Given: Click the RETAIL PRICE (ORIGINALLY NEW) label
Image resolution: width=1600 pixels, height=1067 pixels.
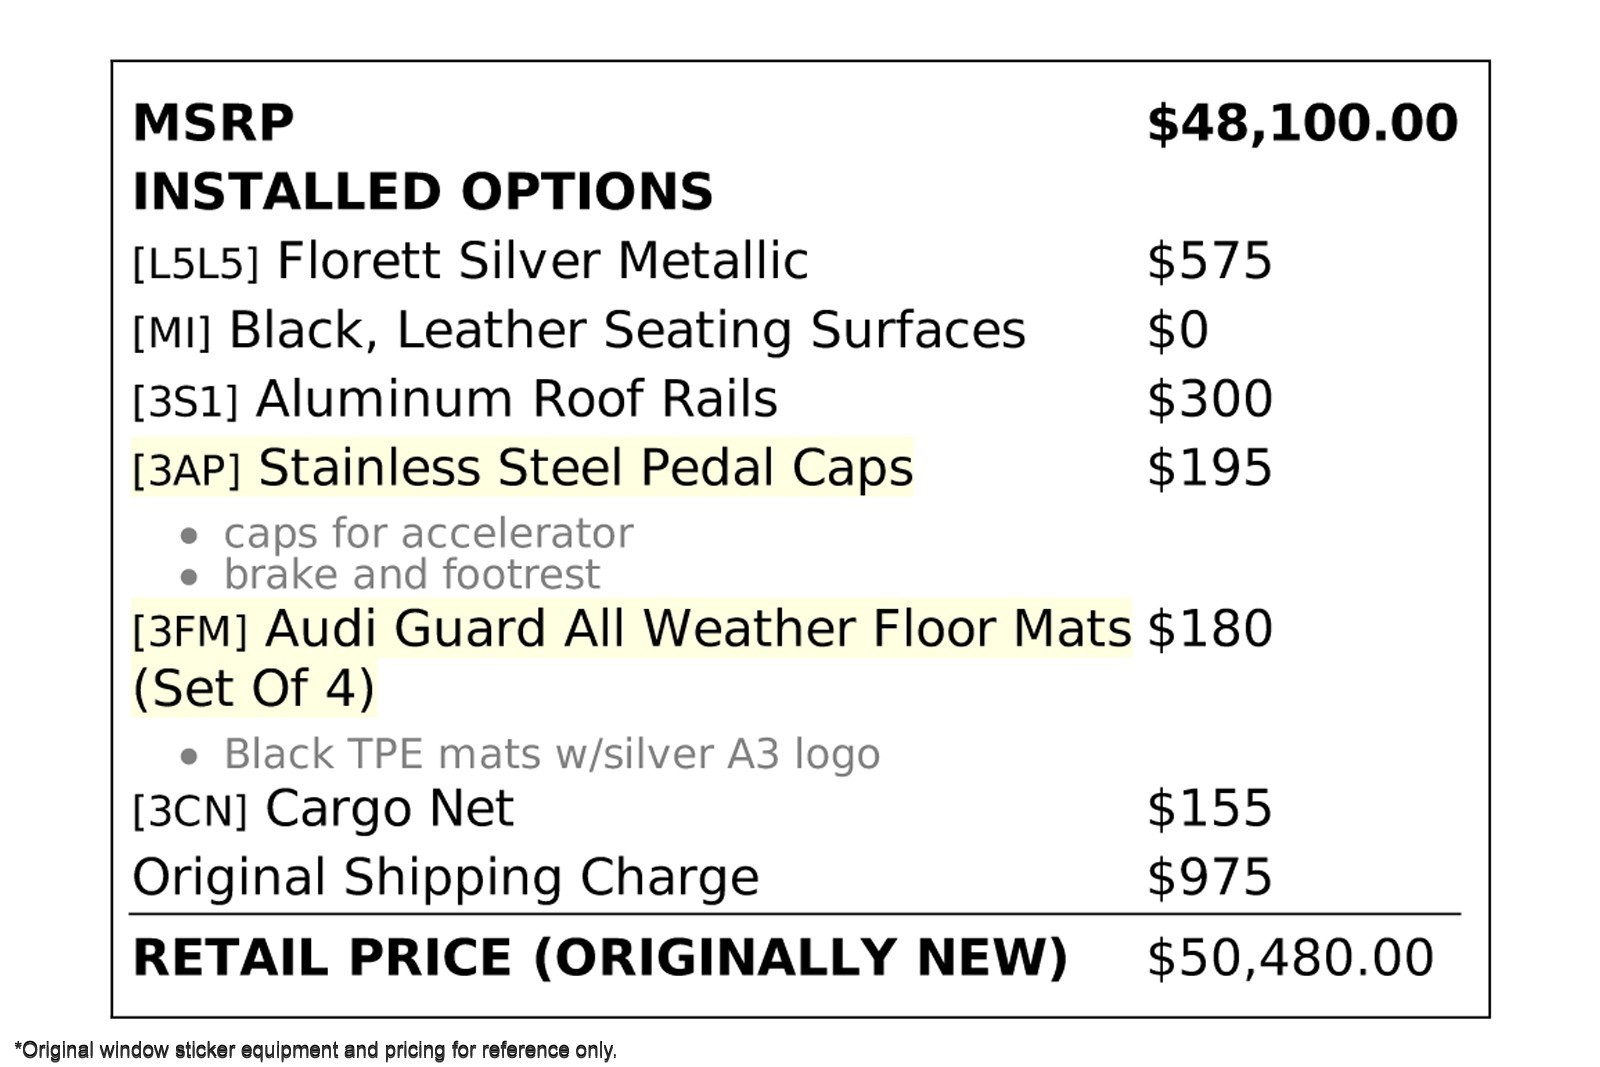Looking at the screenshot, I should [600, 957].
